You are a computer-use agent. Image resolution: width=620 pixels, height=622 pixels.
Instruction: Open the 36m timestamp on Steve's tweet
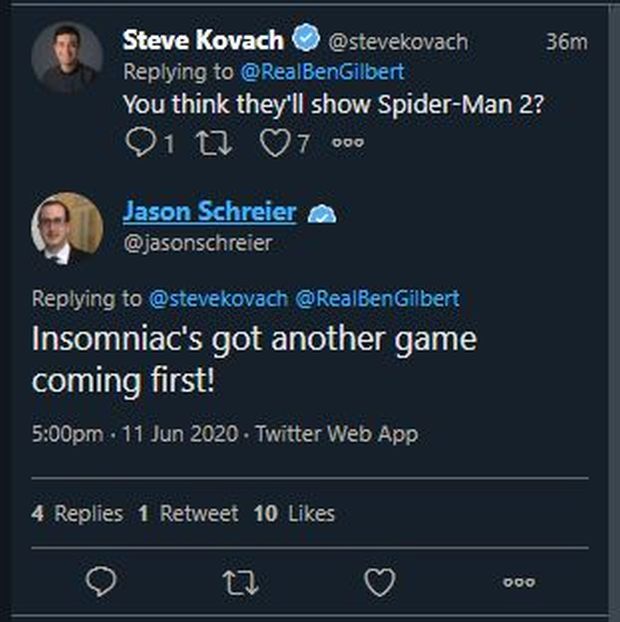tap(566, 42)
